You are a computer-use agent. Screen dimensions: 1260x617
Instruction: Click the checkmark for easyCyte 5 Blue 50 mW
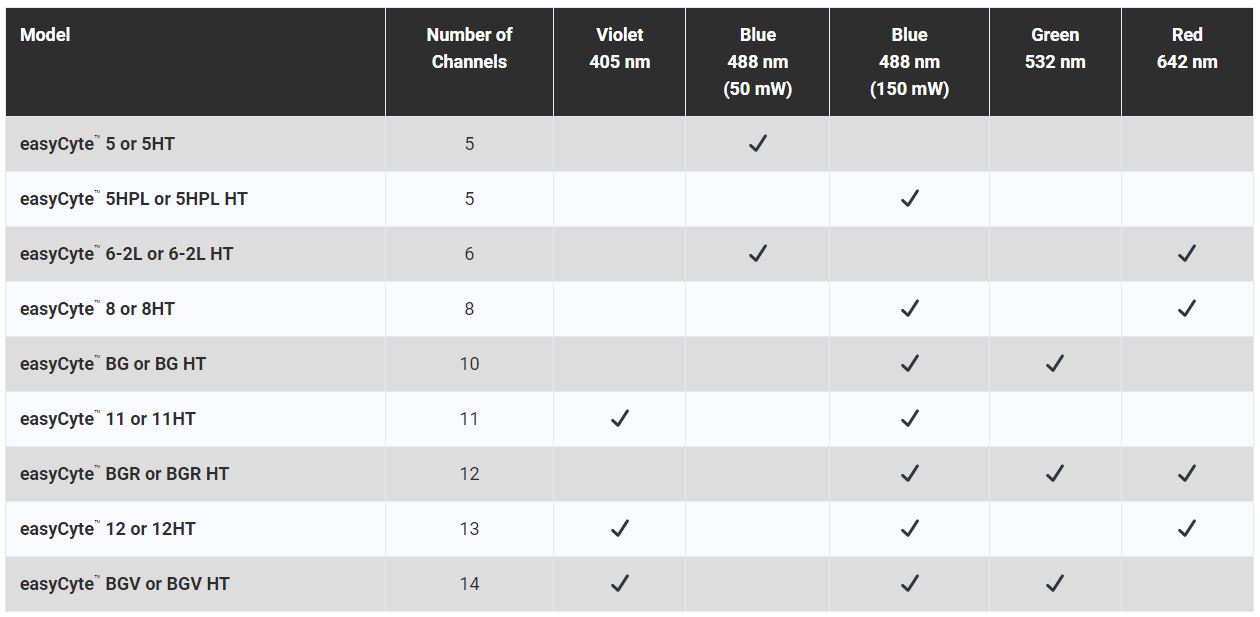[x=757, y=144]
